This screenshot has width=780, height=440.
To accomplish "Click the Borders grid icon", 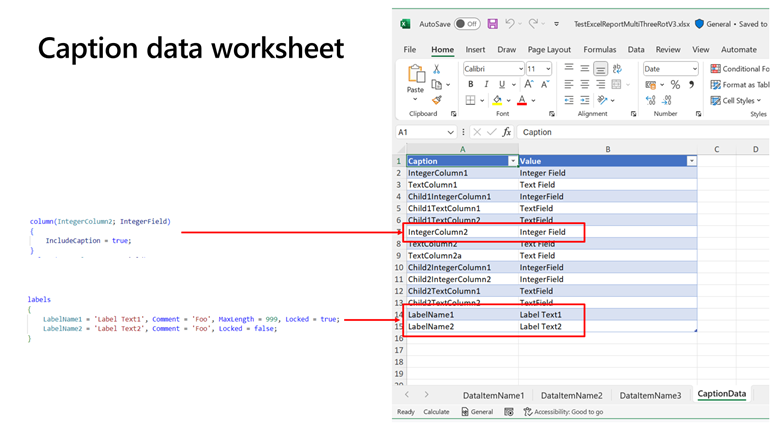I will click(471, 100).
